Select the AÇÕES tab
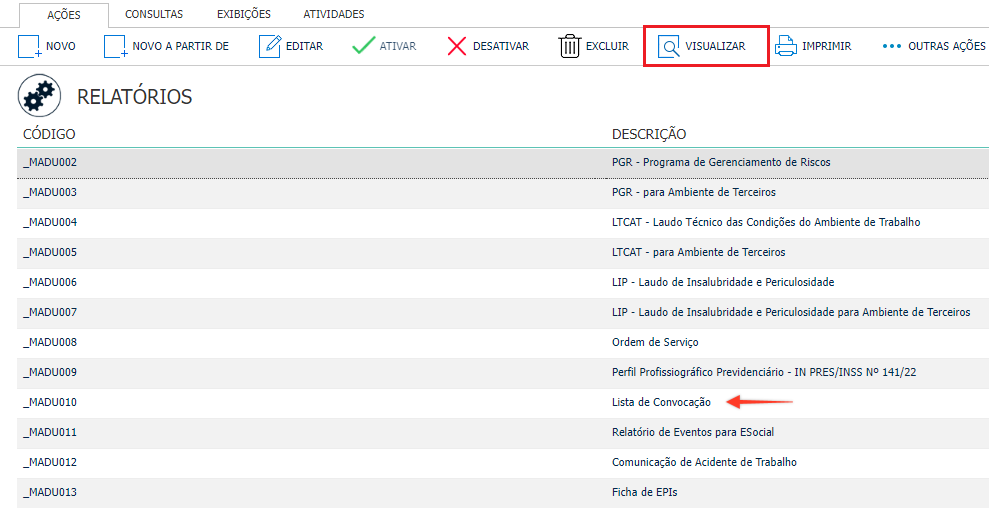Viewport: 989px width, 508px height. click(63, 15)
